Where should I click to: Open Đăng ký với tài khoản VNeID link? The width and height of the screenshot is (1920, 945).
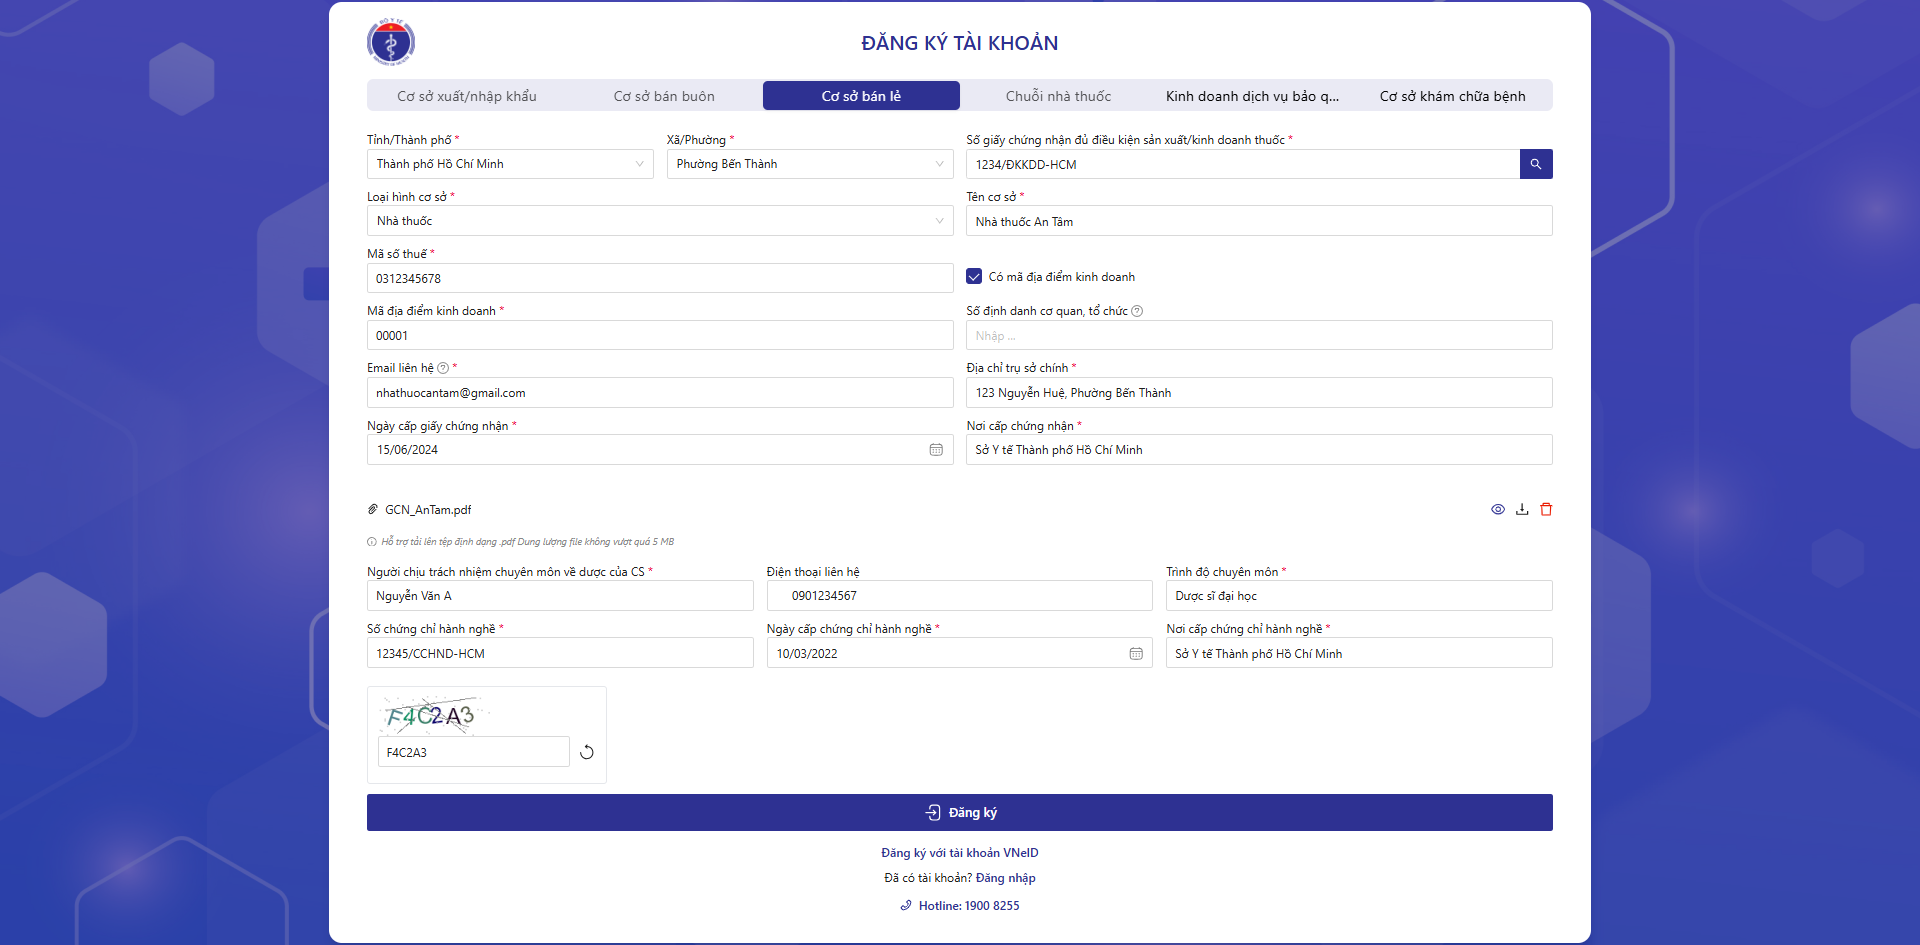(960, 853)
